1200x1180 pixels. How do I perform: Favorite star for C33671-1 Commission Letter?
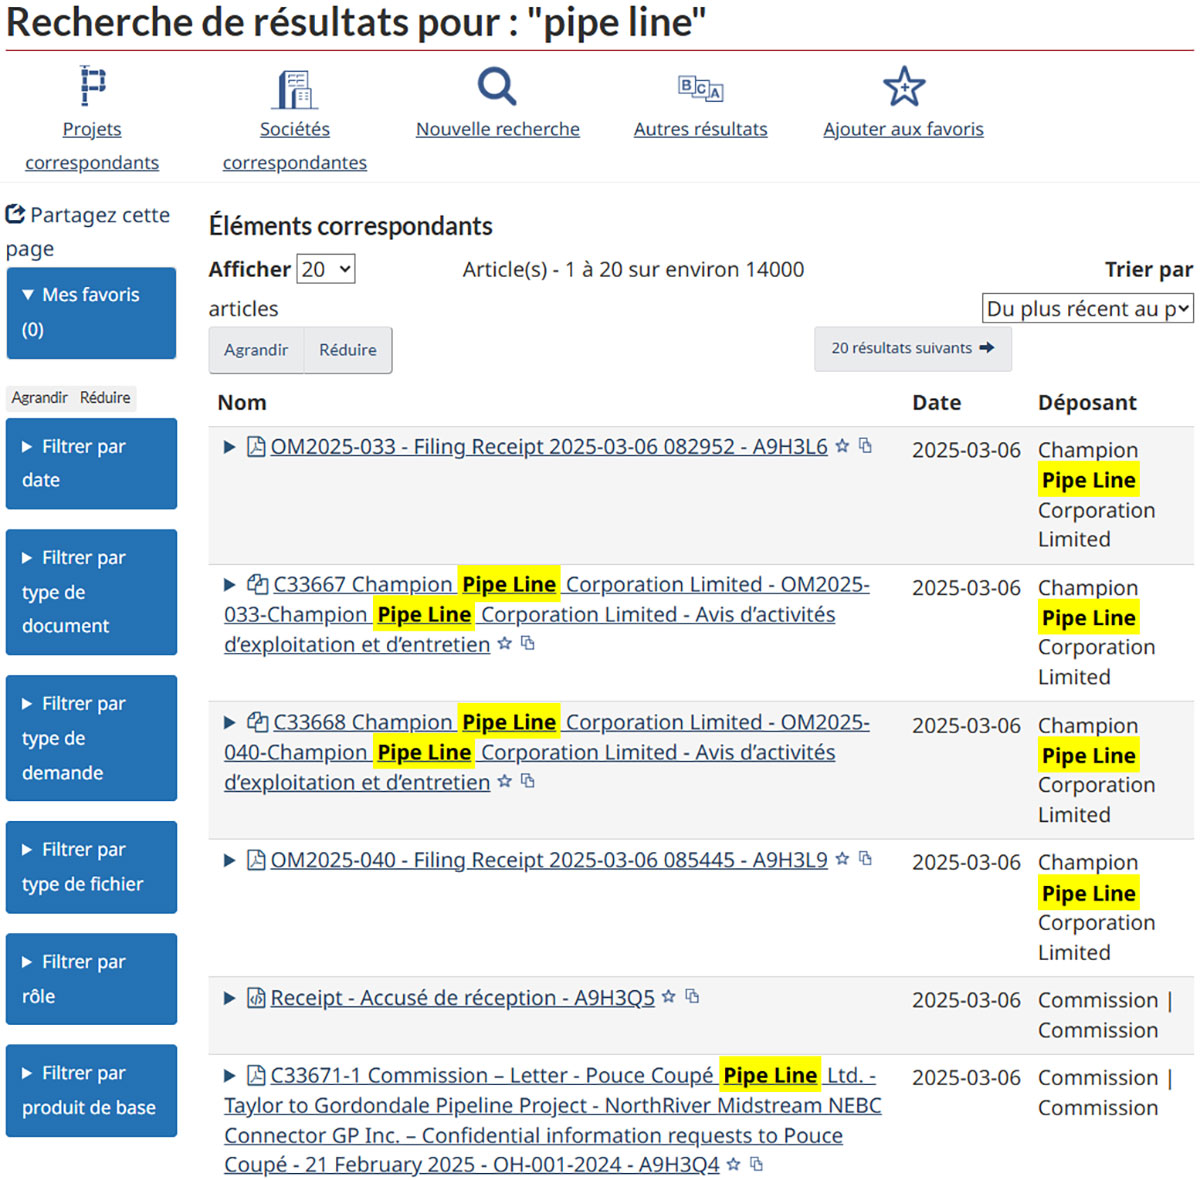pos(734,1164)
